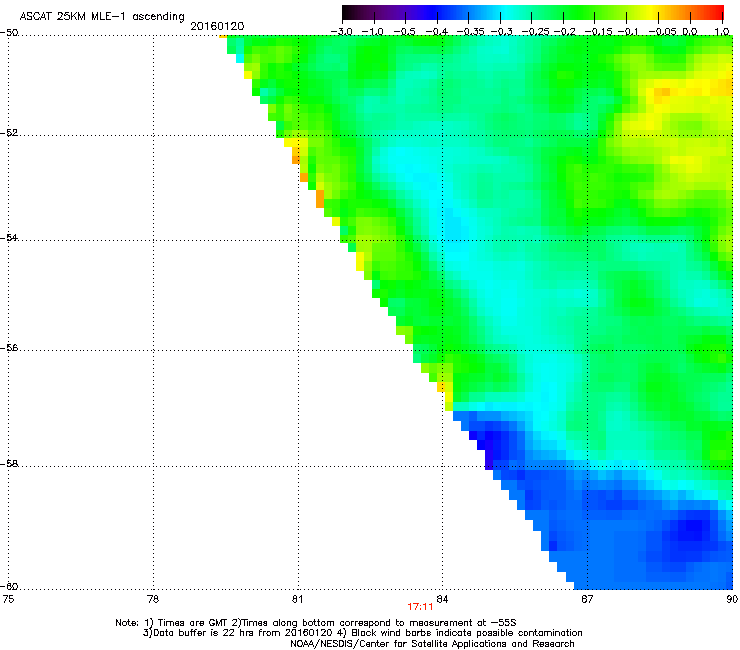Click the -0.4 colorbar label
Screen dimensions: 740x650
[437, 32]
